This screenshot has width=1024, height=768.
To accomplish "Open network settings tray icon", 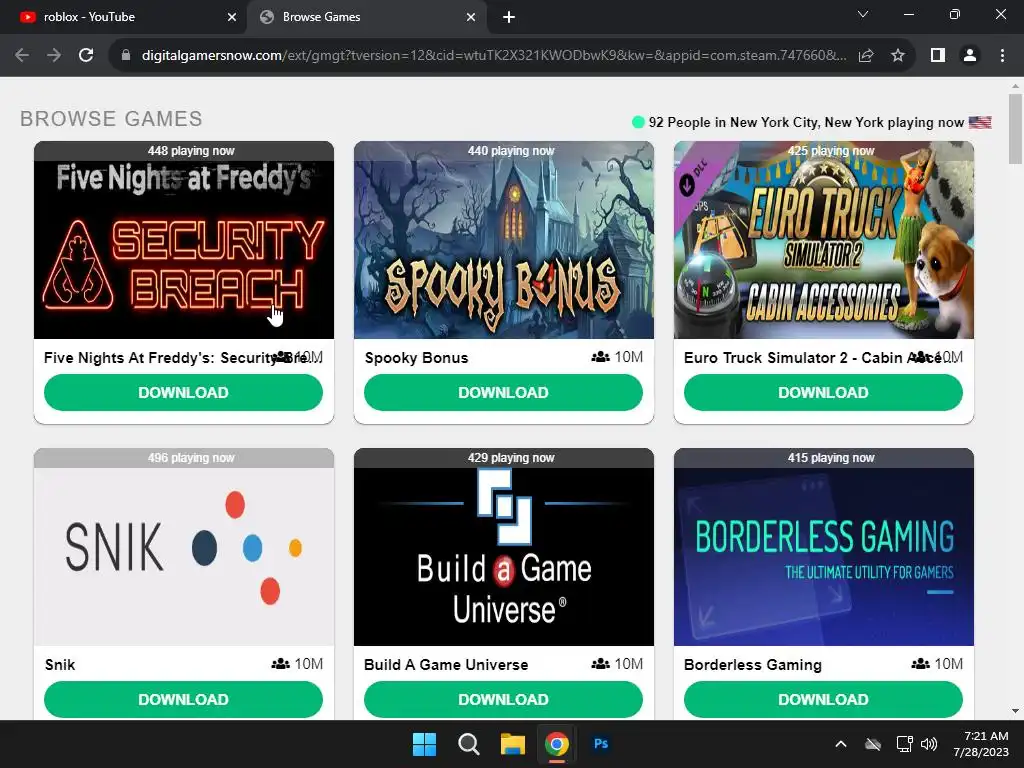I will pos(904,744).
